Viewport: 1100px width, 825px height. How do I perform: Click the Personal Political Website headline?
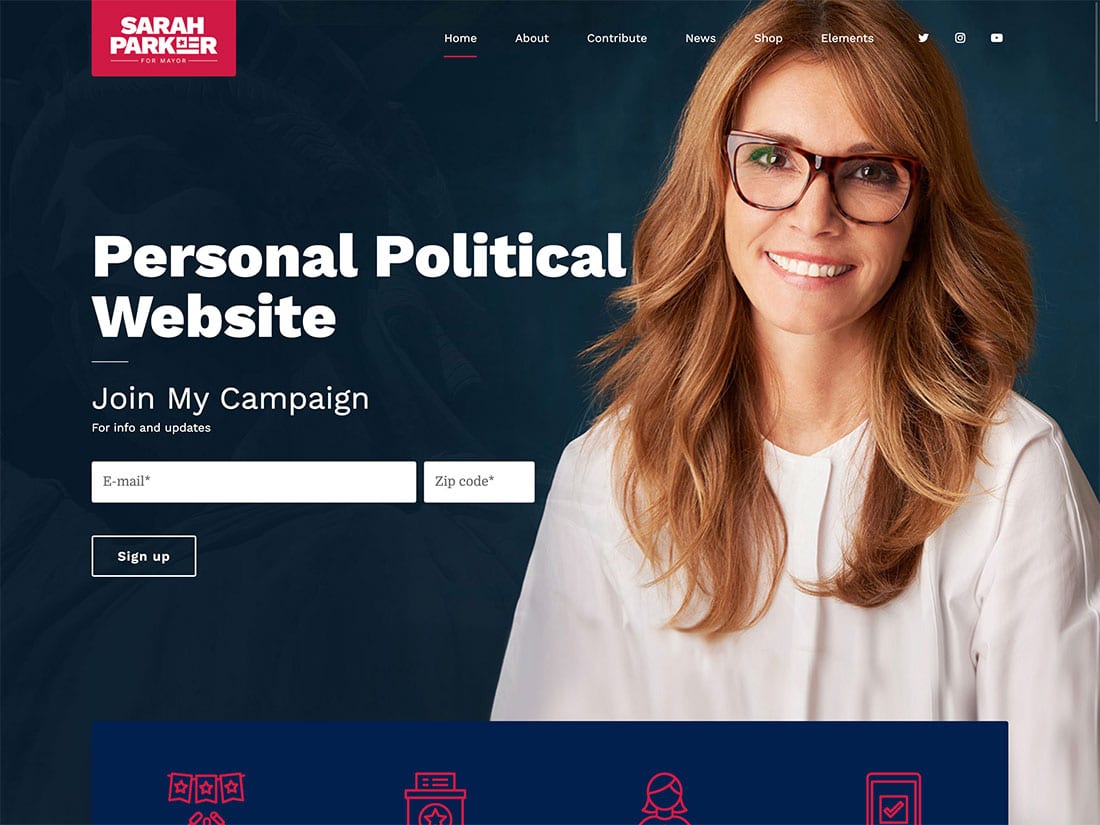pyautogui.click(x=358, y=286)
